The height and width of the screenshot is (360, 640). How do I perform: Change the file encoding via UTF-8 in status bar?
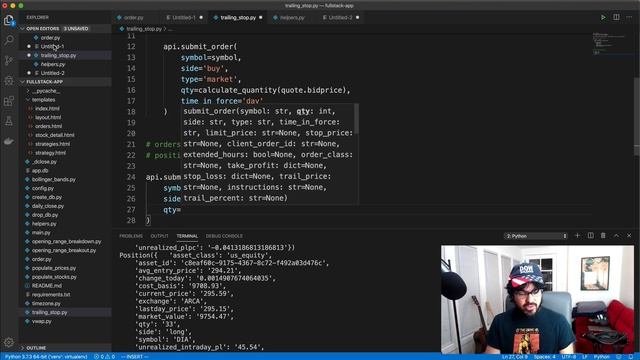pos(569,357)
